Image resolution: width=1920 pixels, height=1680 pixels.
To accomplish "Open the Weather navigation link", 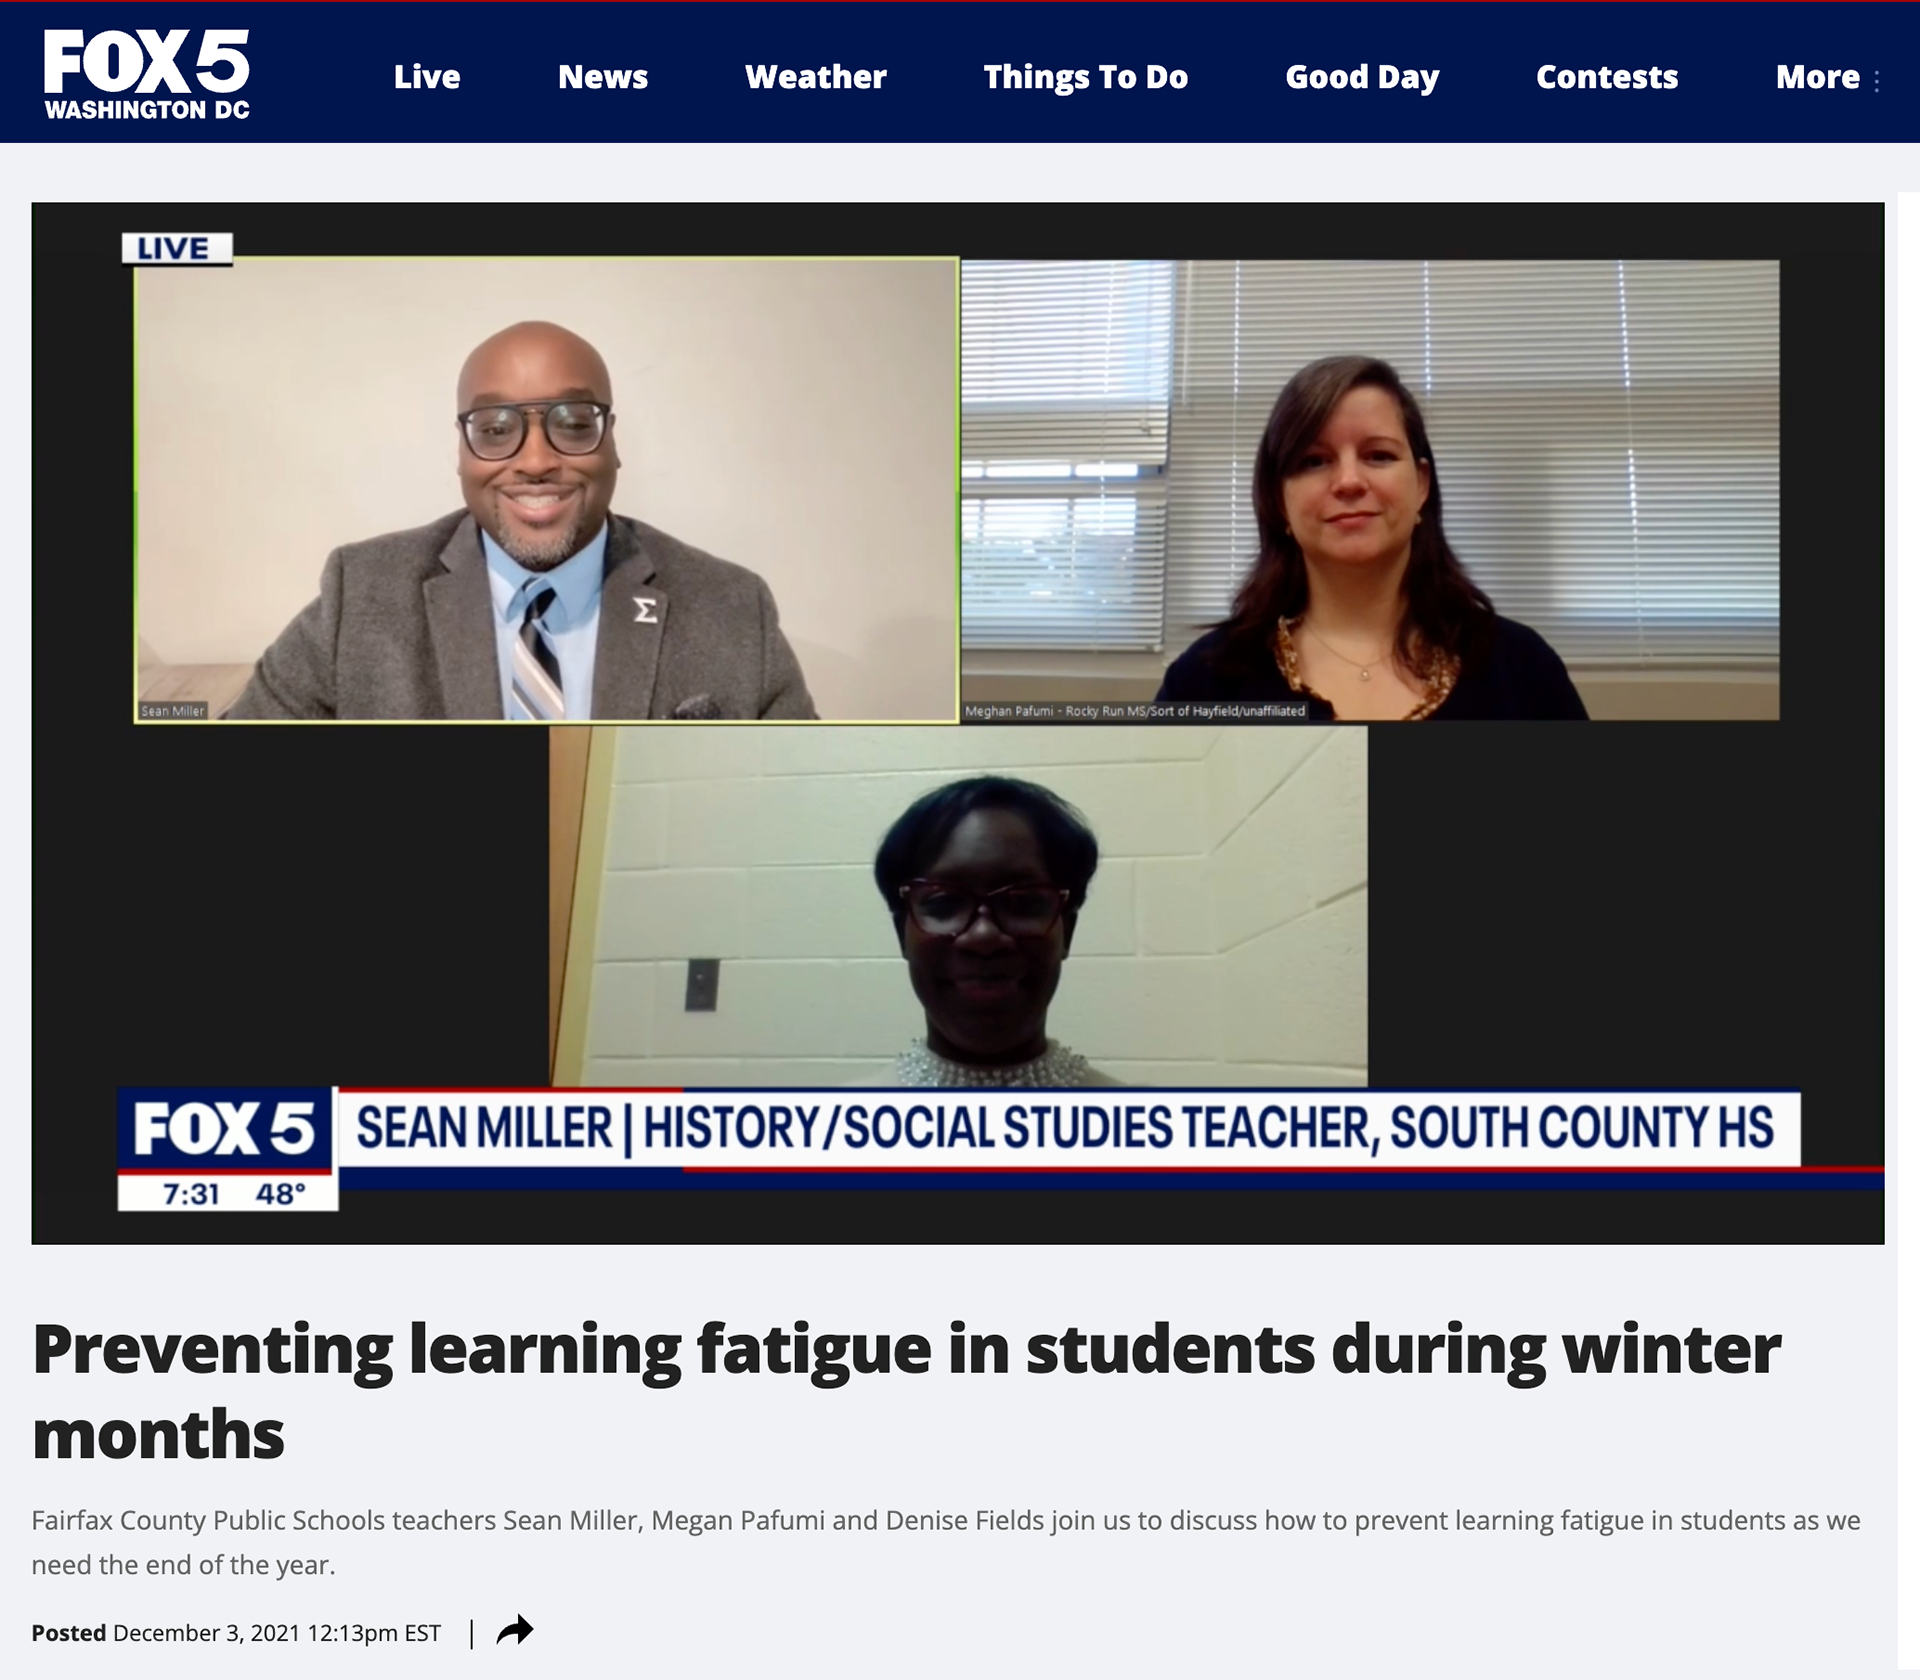I will click(x=815, y=77).
